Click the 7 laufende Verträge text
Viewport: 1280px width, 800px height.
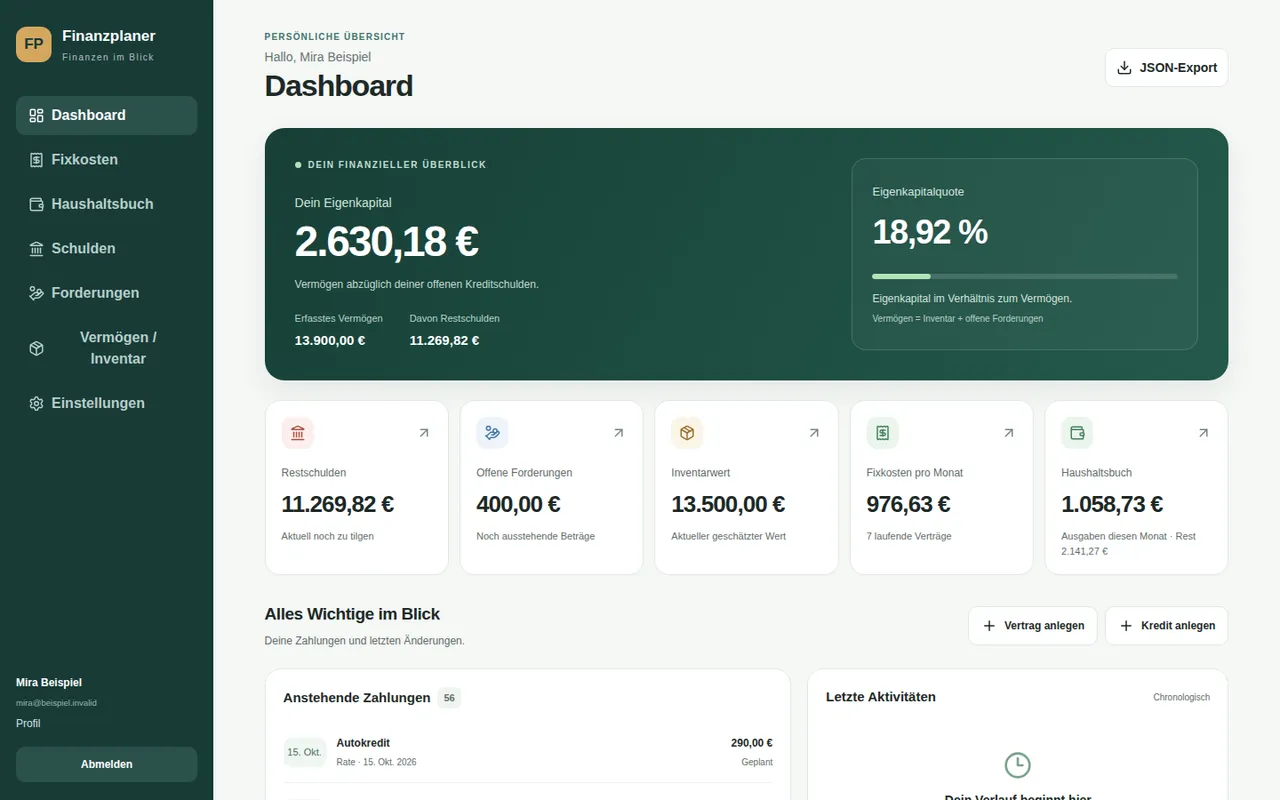pos(909,536)
